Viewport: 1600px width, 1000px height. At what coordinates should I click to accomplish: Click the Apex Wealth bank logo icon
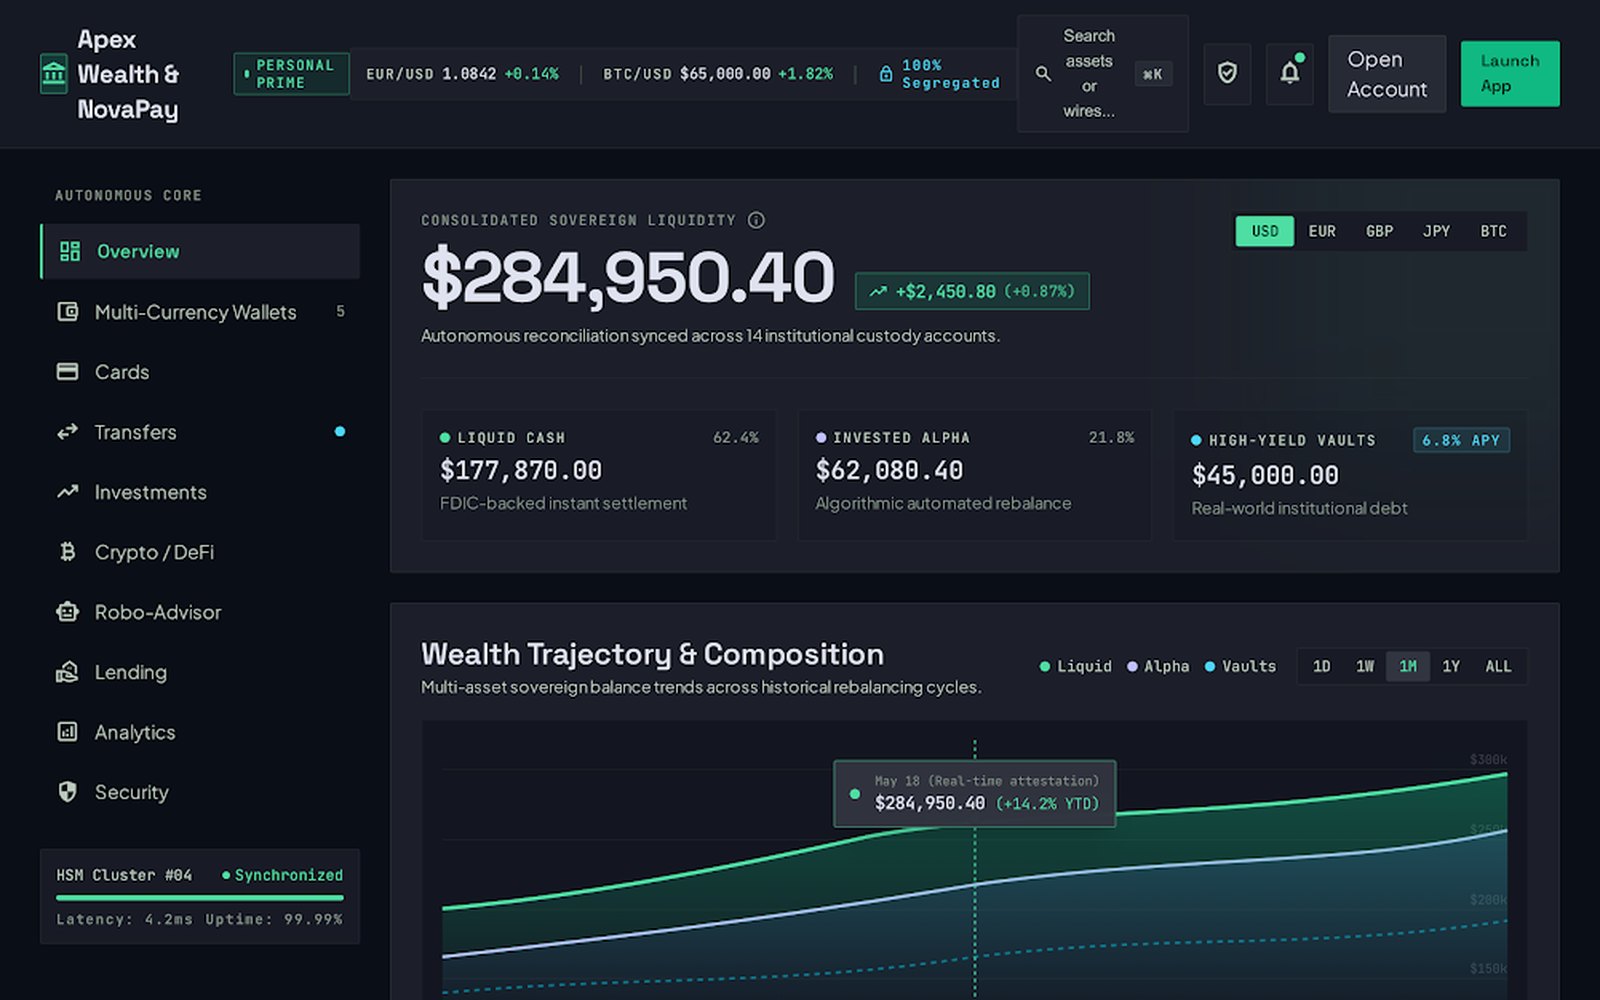[54, 74]
